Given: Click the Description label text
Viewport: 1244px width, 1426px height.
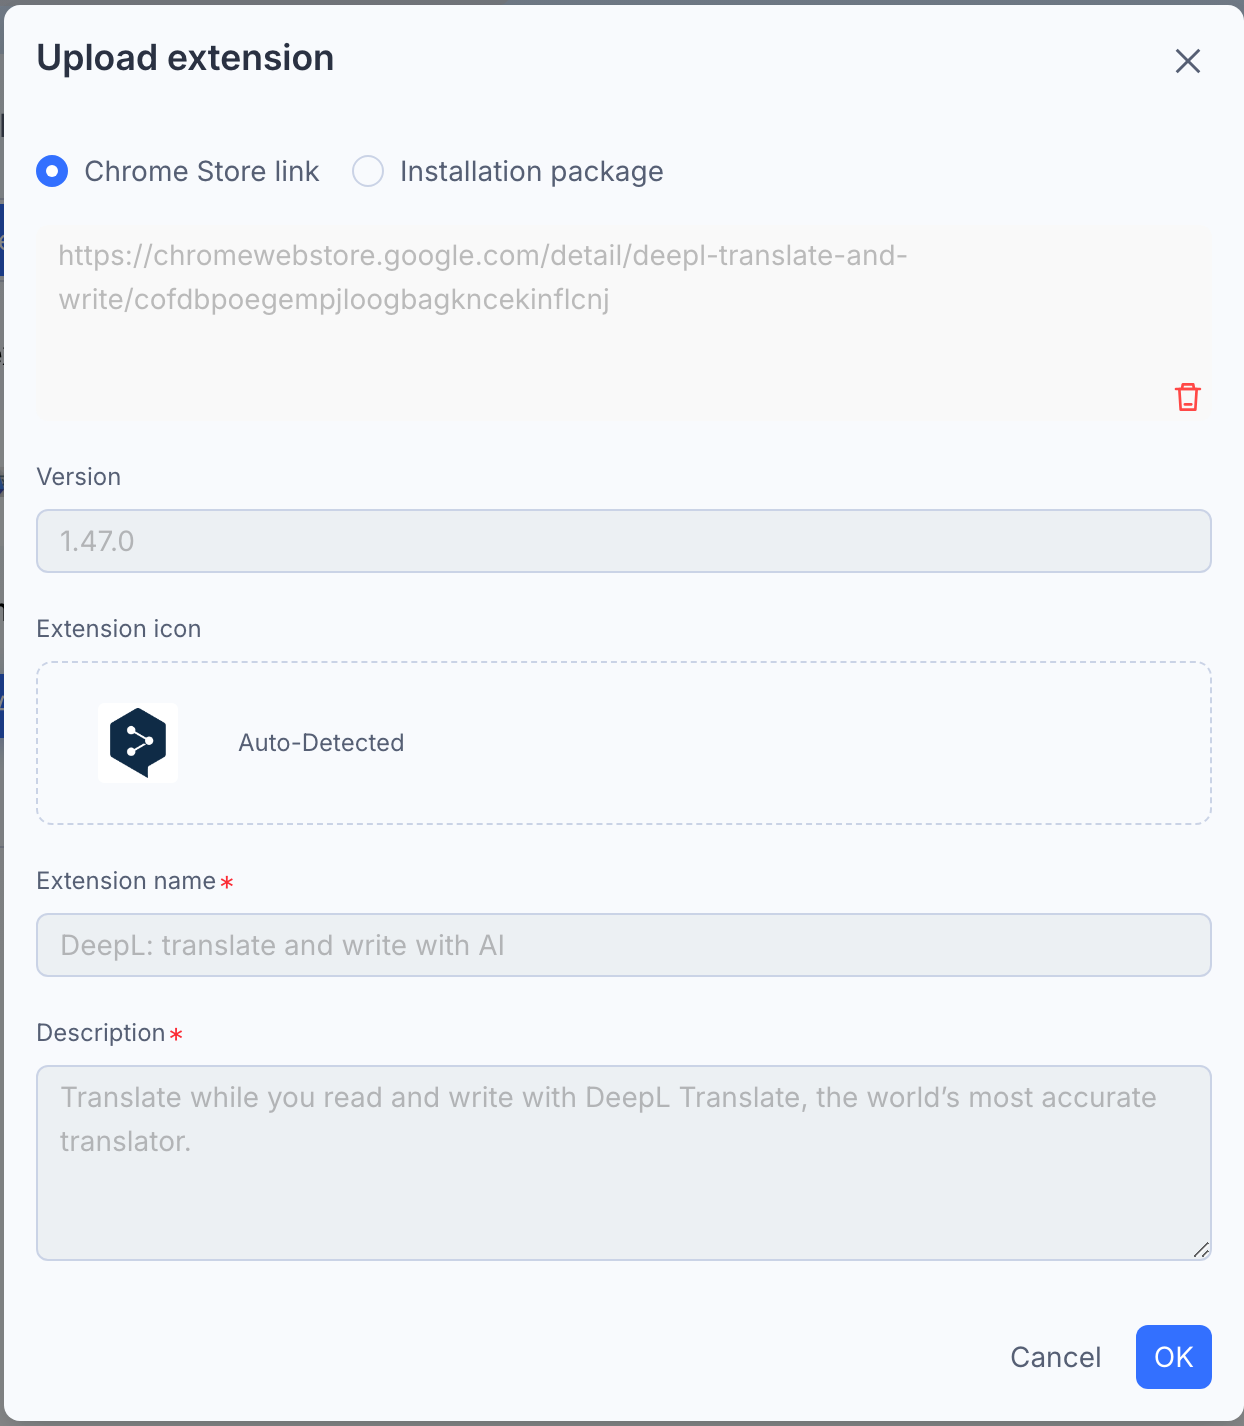Looking at the screenshot, I should click(x=101, y=1033).
